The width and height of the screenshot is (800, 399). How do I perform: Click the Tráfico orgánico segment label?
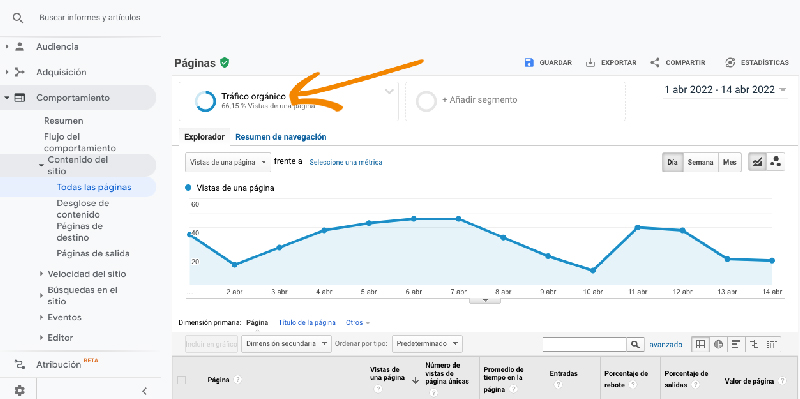point(253,96)
